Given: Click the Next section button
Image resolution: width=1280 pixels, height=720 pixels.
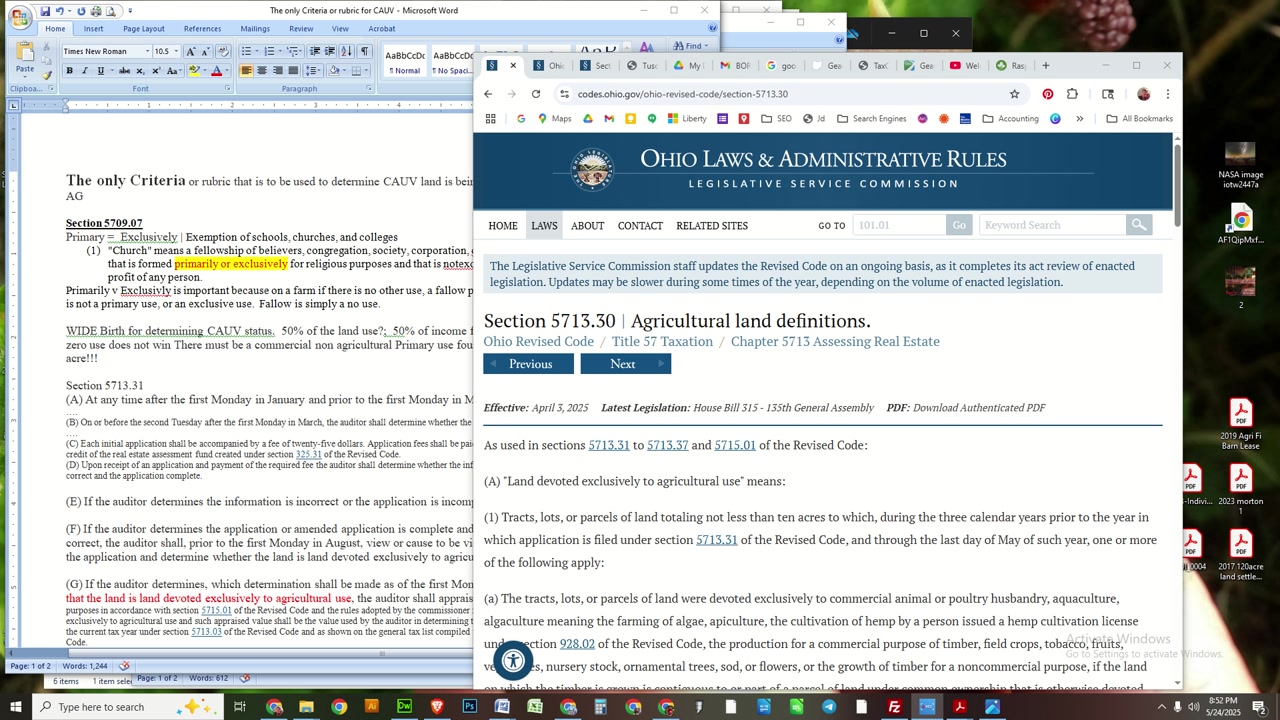Looking at the screenshot, I should [x=624, y=364].
